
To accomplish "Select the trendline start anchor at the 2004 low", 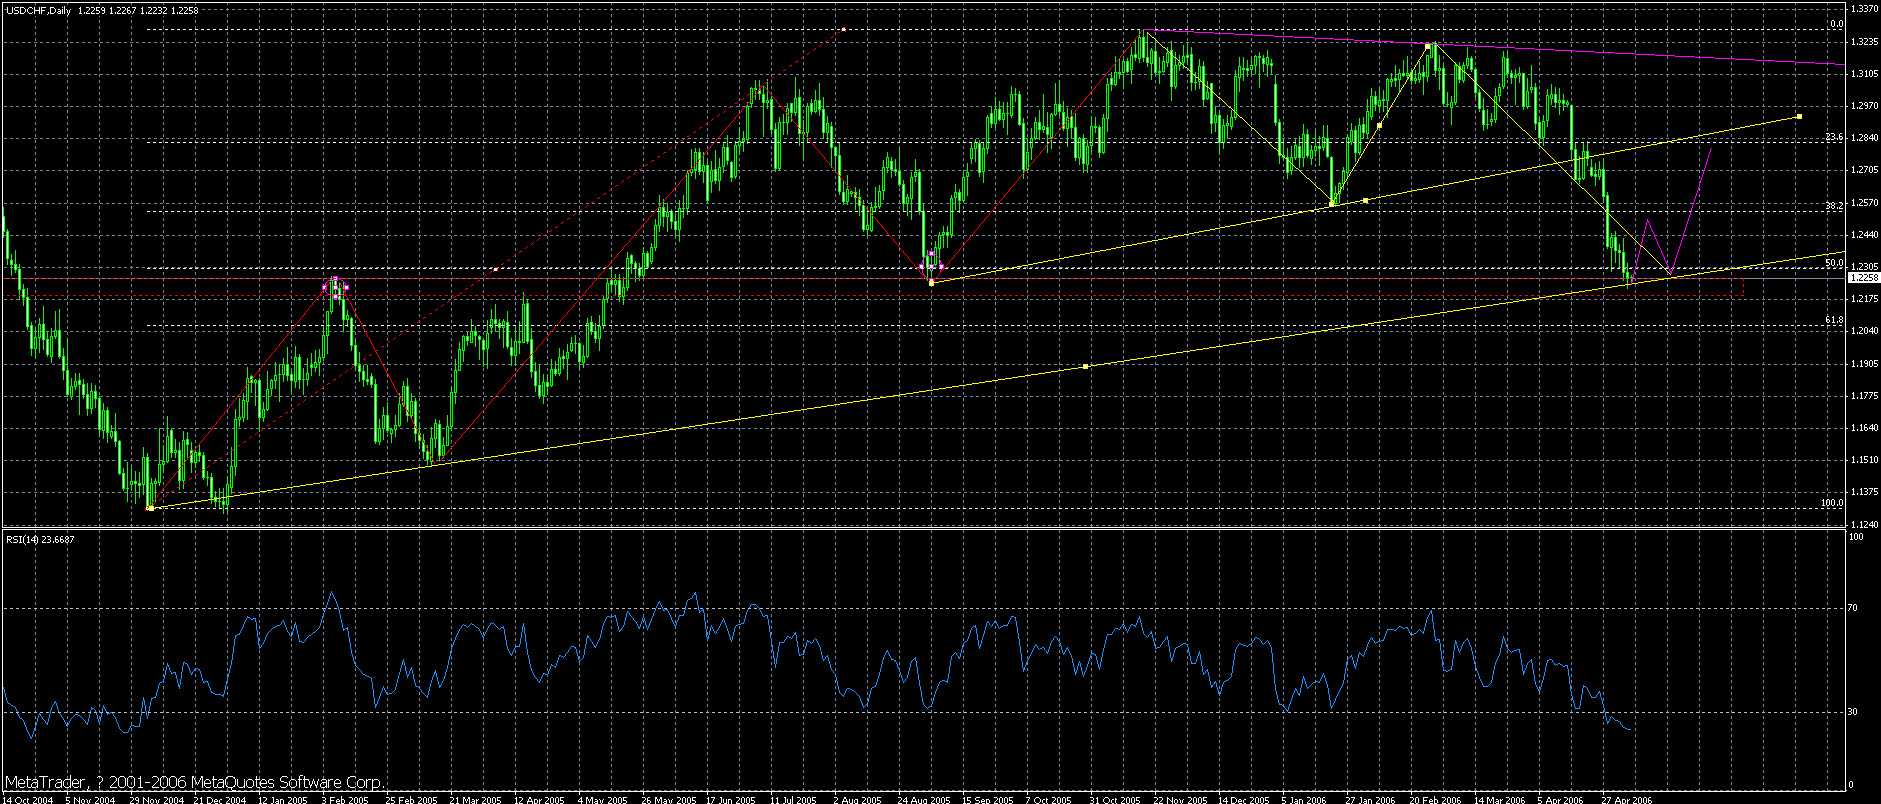I will 150,508.
